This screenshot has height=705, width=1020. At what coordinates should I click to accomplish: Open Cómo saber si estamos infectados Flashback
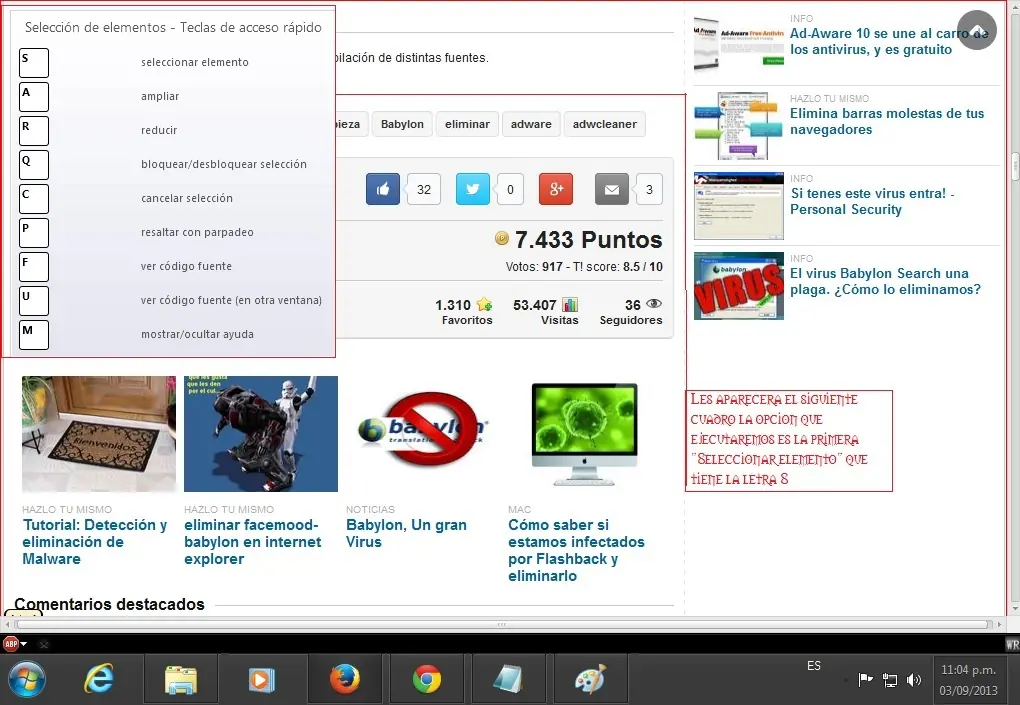(x=576, y=550)
